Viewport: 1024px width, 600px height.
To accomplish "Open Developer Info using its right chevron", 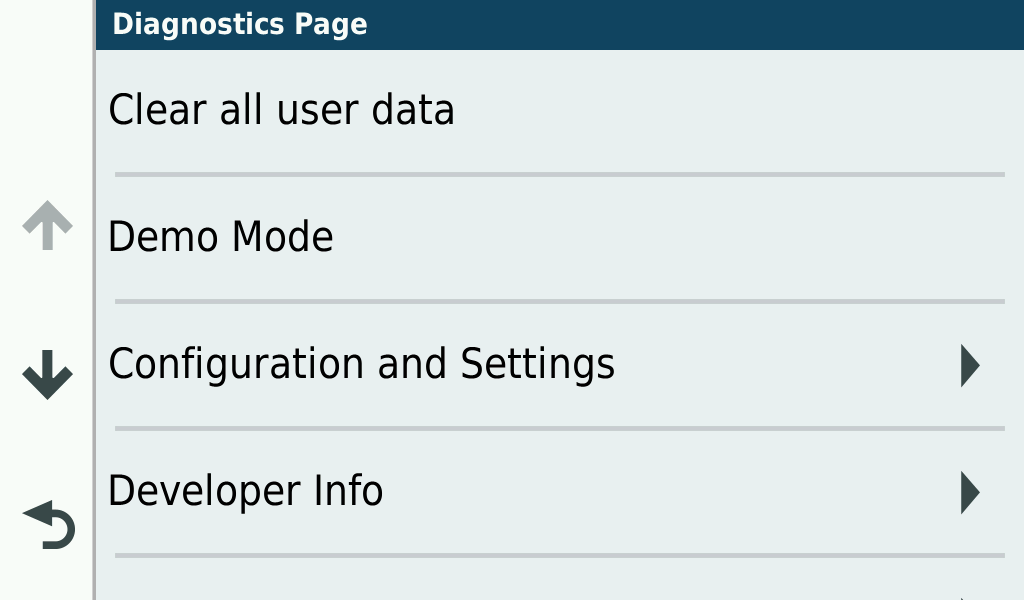I will pos(969,492).
